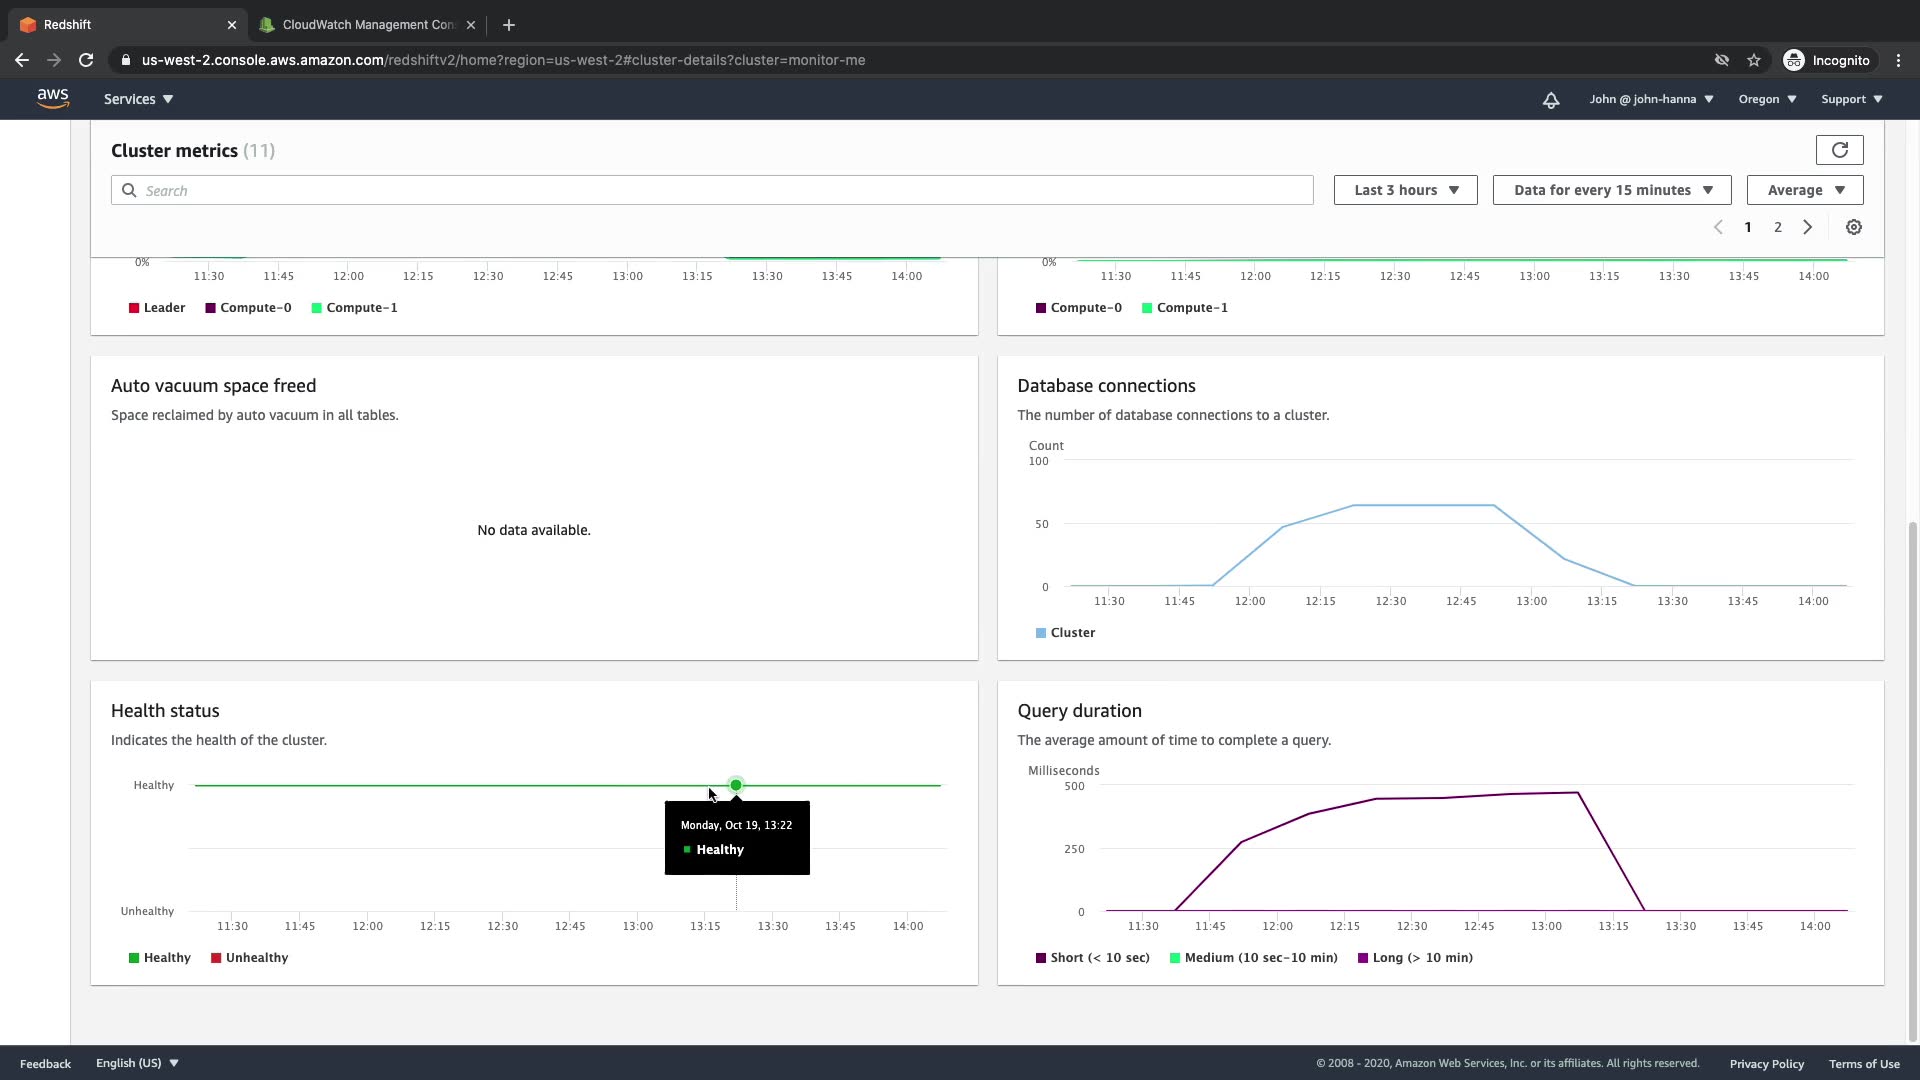Go to next metrics page arrow
Image resolution: width=1920 pixels, height=1080 pixels.
1807,227
